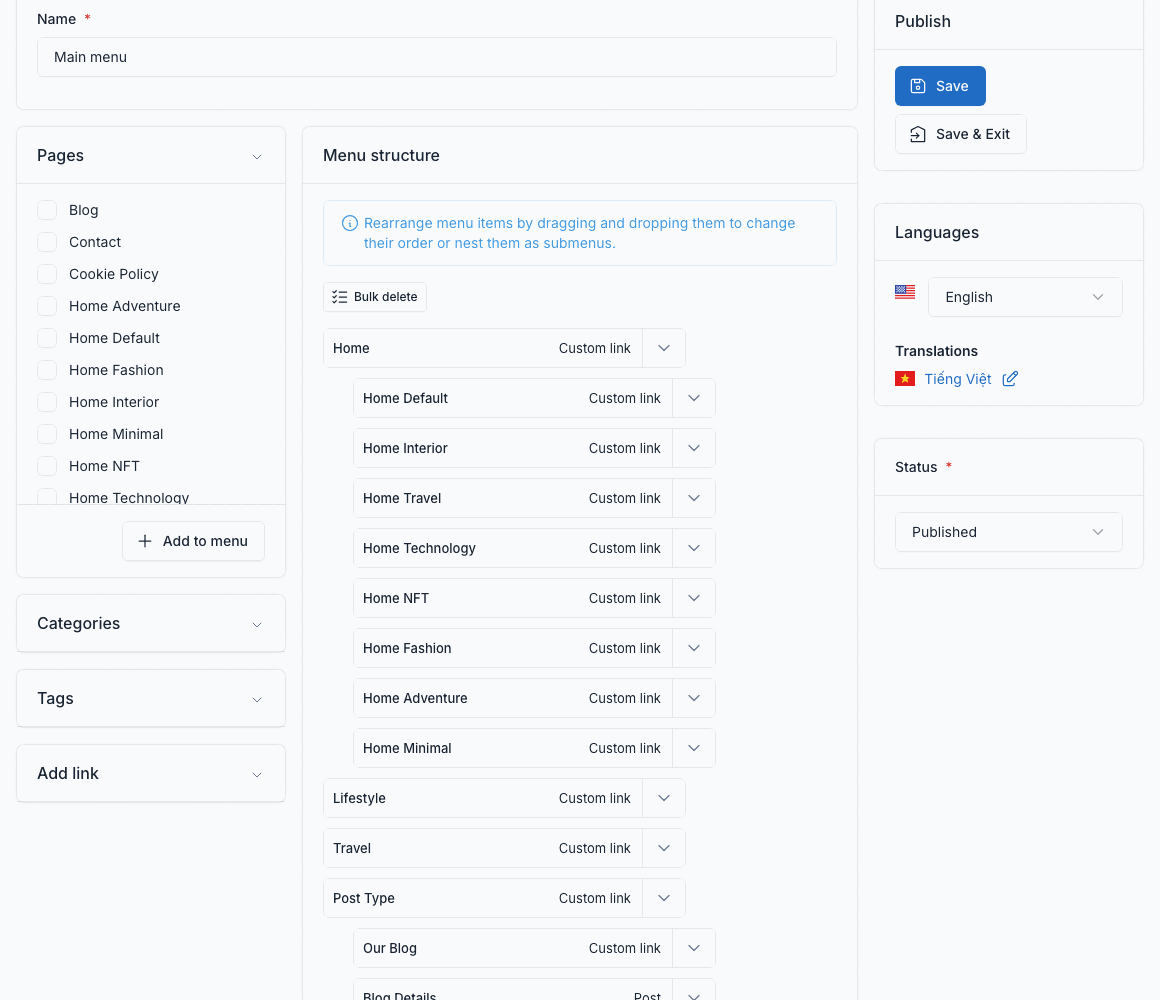Enable the Home Default page checkbox
1160x1000 pixels.
click(x=47, y=338)
